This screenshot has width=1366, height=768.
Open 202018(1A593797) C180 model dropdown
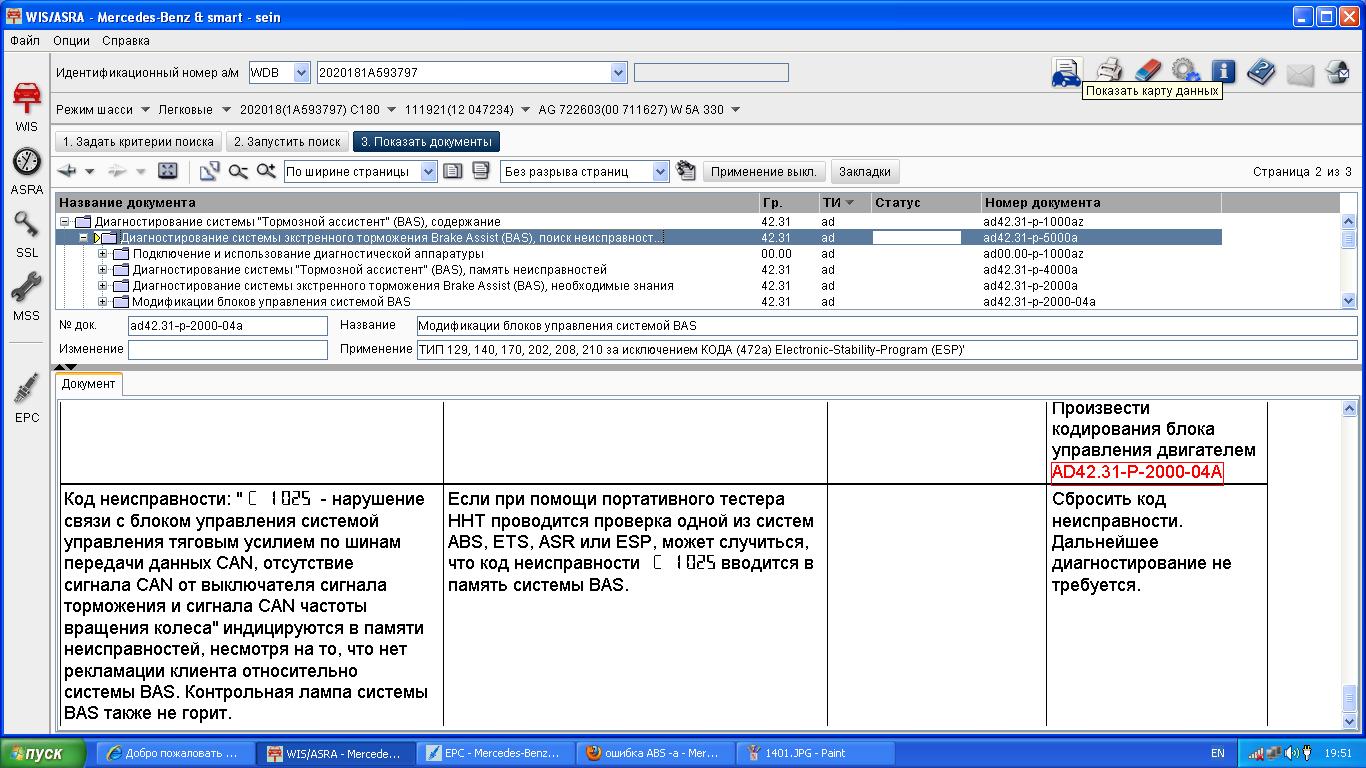click(391, 110)
